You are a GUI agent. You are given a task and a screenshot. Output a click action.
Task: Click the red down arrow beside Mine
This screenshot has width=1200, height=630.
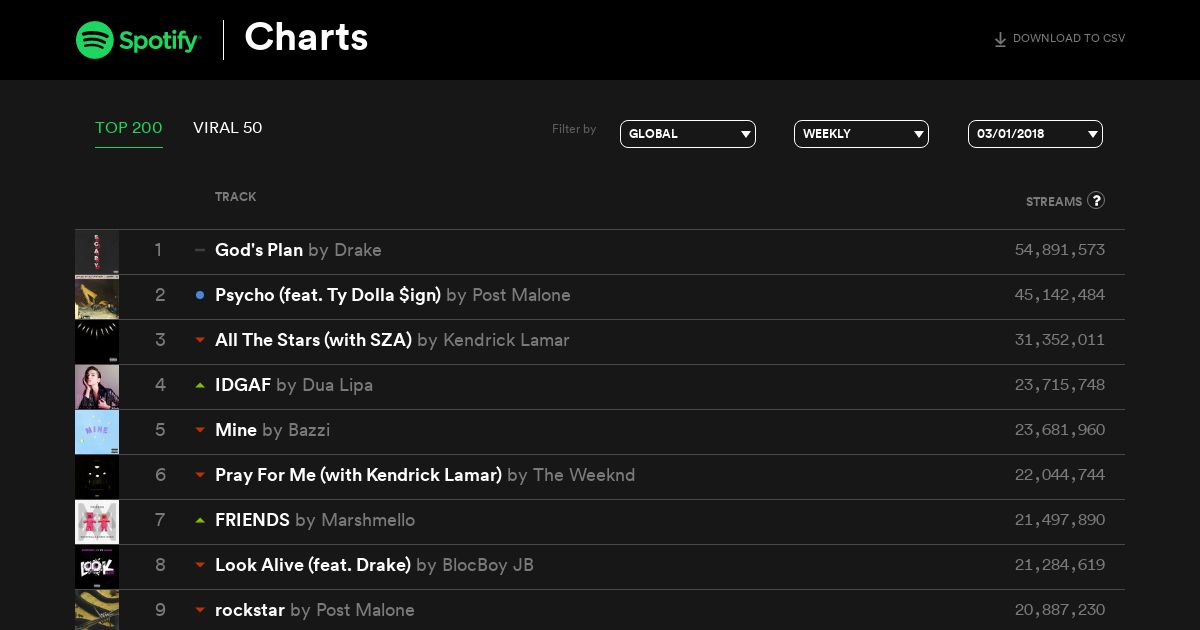[x=200, y=430]
